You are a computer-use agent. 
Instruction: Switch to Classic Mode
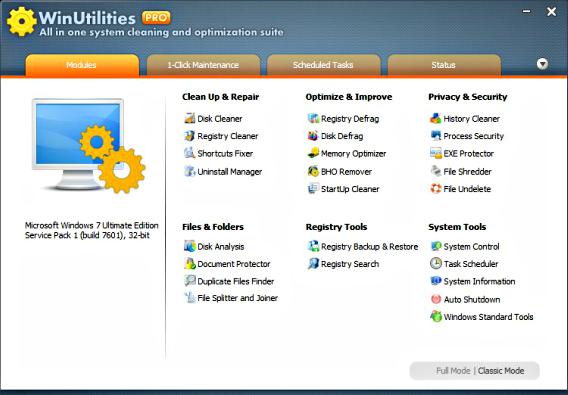pos(501,371)
